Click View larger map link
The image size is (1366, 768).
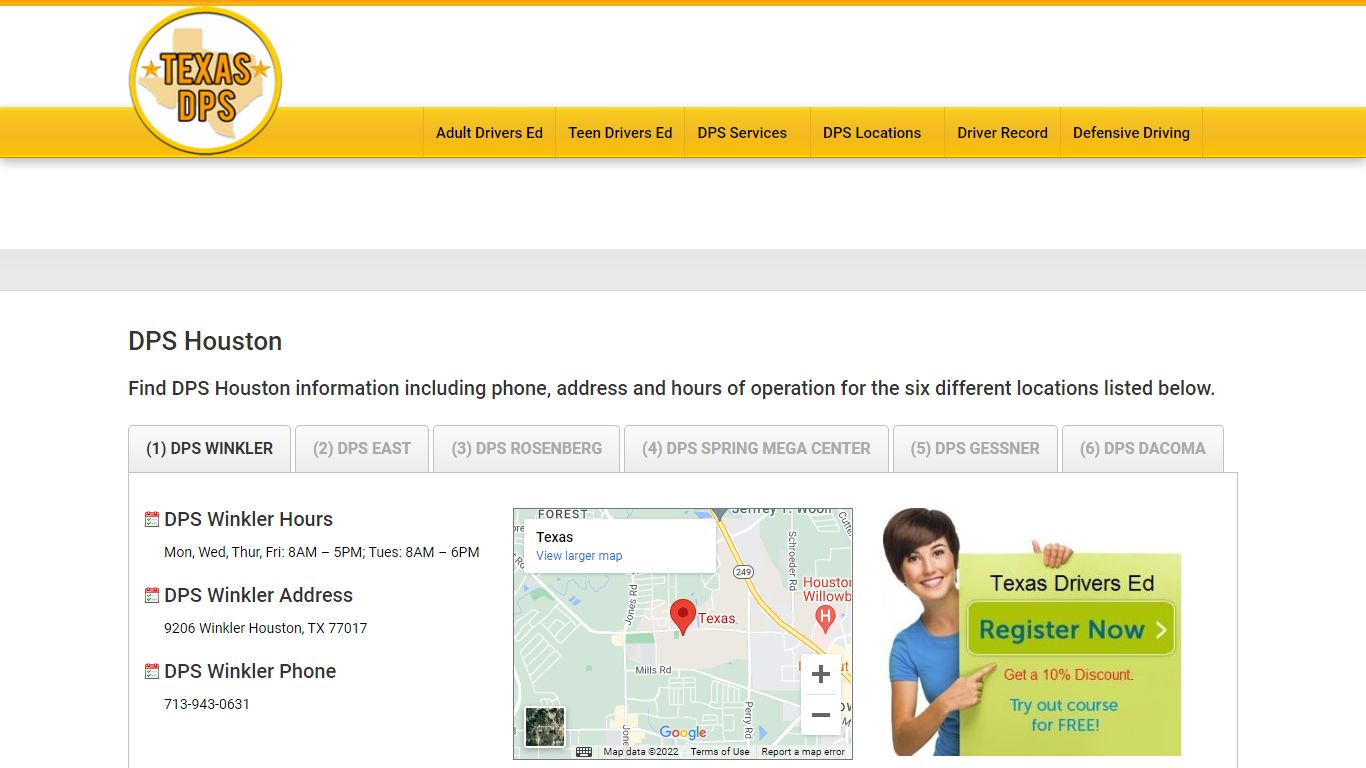click(579, 556)
